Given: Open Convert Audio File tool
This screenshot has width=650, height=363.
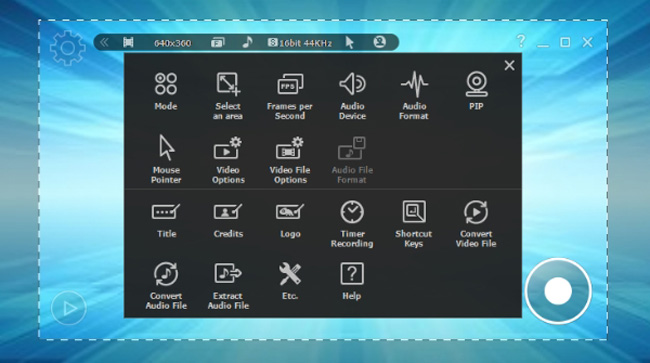Looking at the screenshot, I should coord(166,286).
